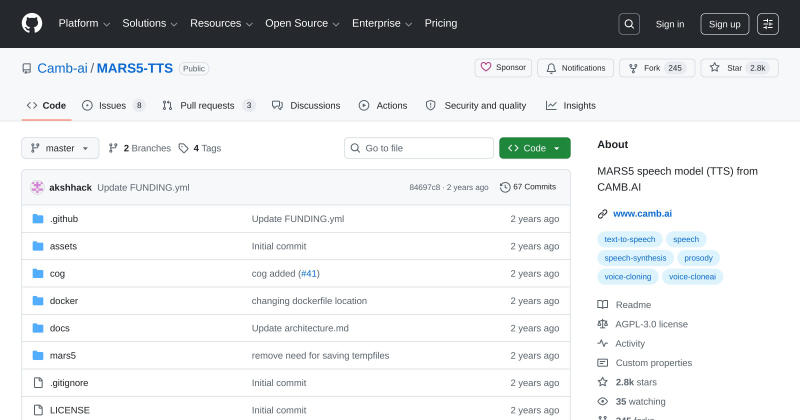This screenshot has height=420, width=800.
Task: Click the pulse icon beside Activity
Action: tap(603, 343)
